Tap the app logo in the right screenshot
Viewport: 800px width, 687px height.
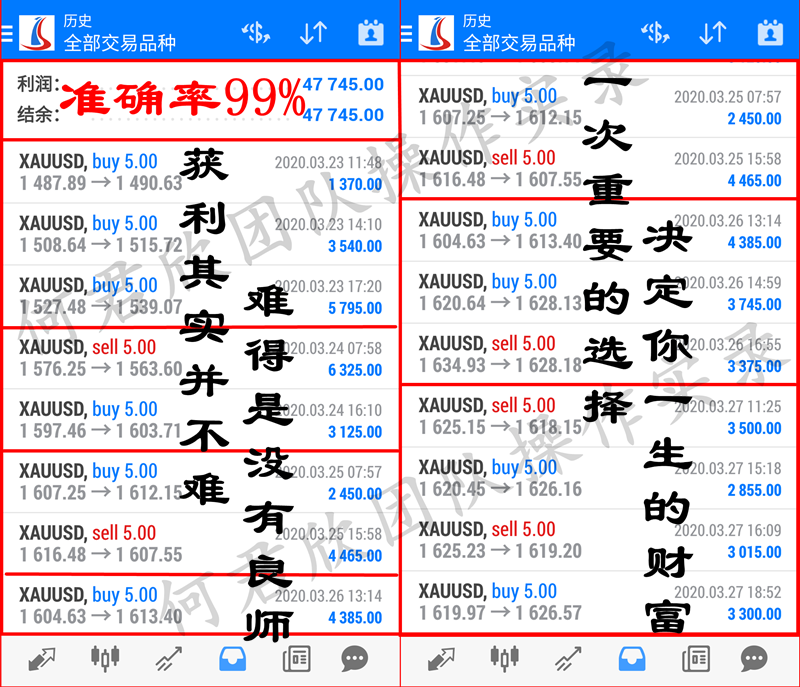pyautogui.click(x=436, y=33)
